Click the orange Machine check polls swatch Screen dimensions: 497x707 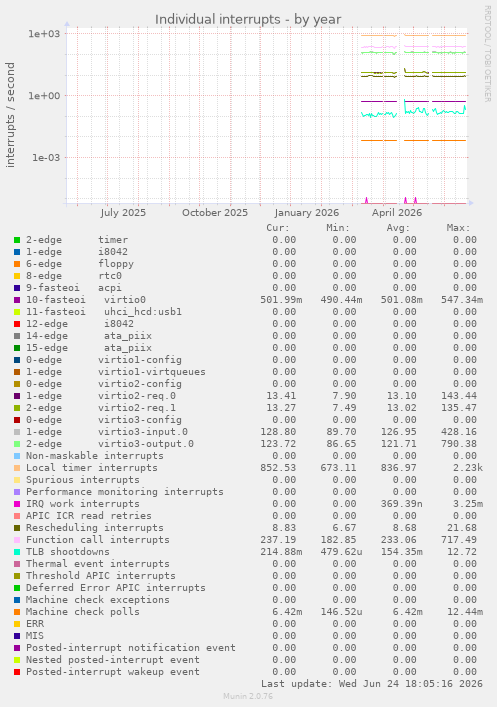17,612
